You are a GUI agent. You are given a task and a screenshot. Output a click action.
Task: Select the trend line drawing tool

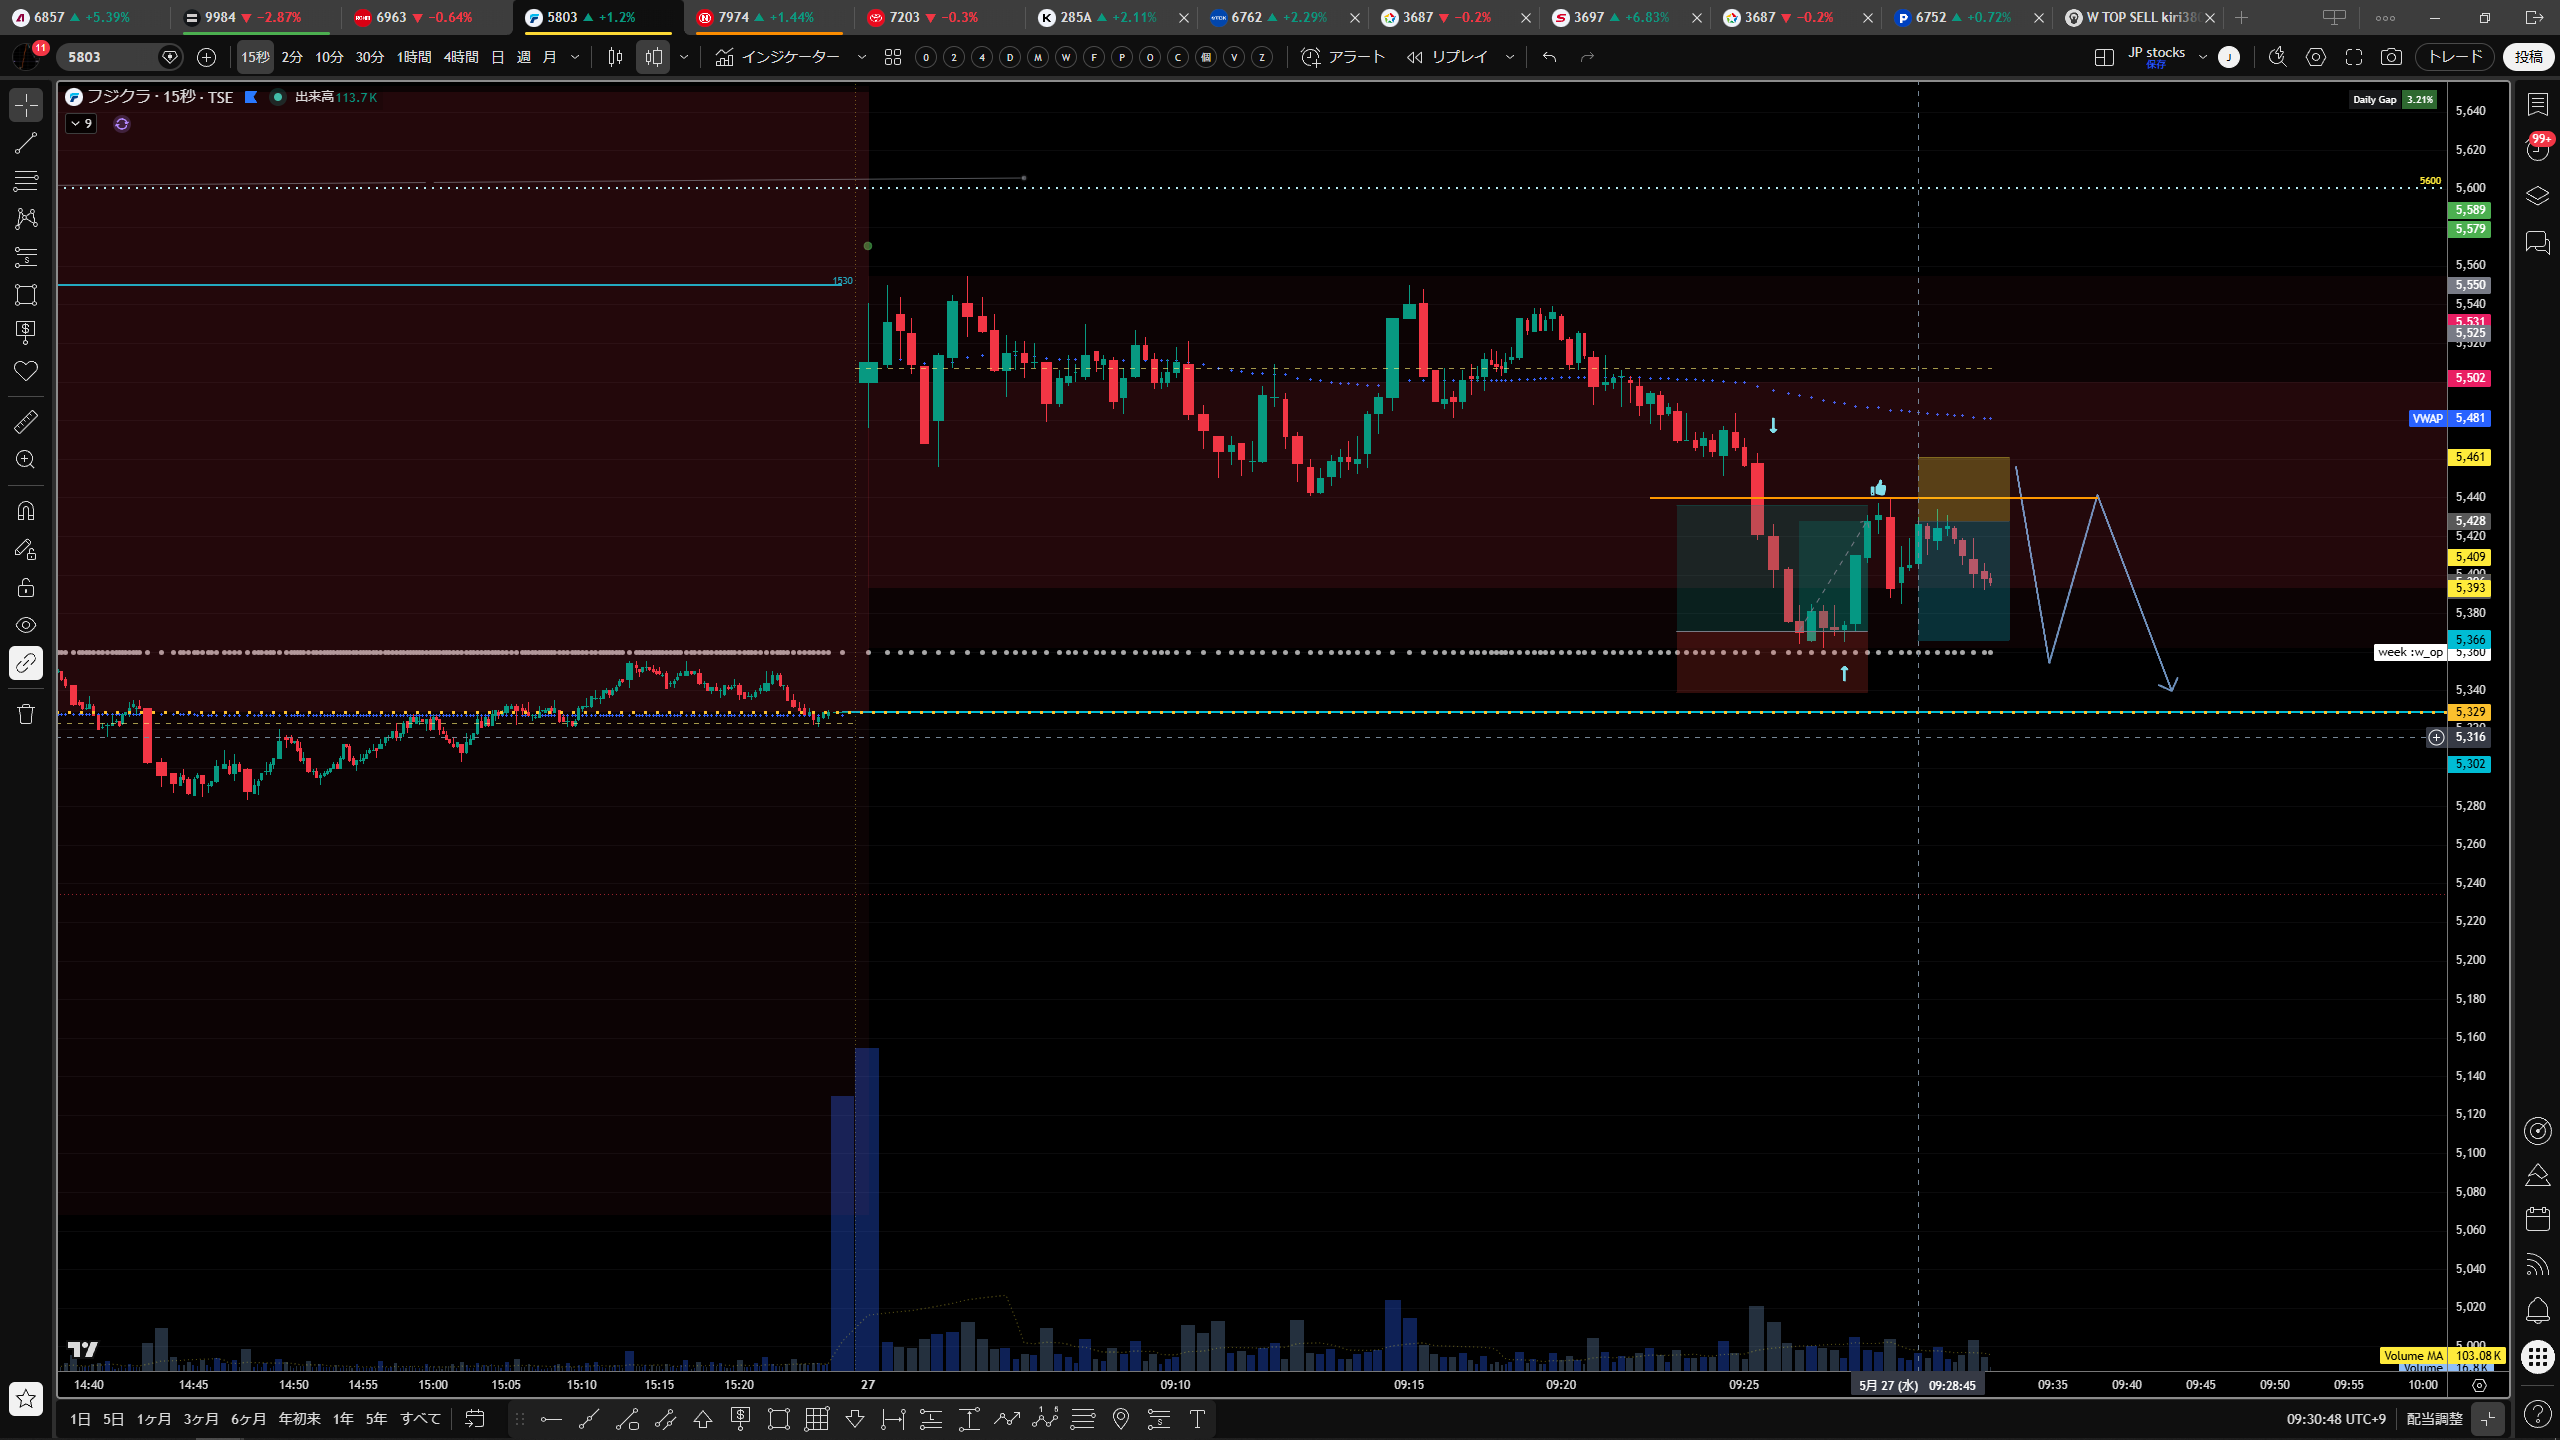coord(26,143)
